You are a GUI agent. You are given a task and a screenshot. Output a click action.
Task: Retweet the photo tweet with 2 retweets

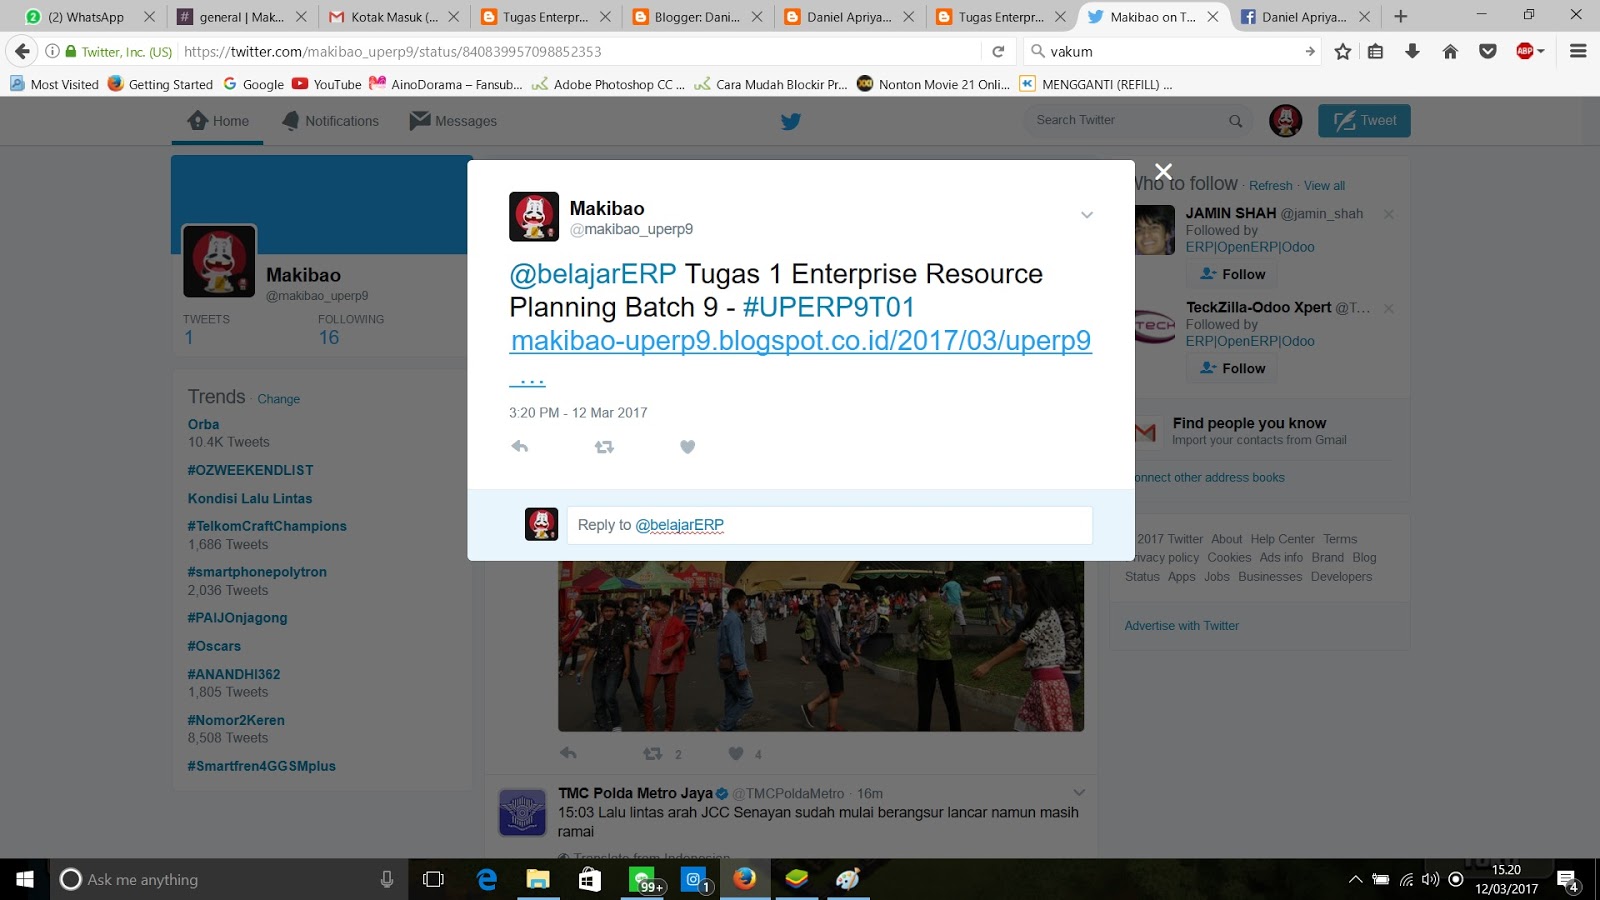(652, 754)
